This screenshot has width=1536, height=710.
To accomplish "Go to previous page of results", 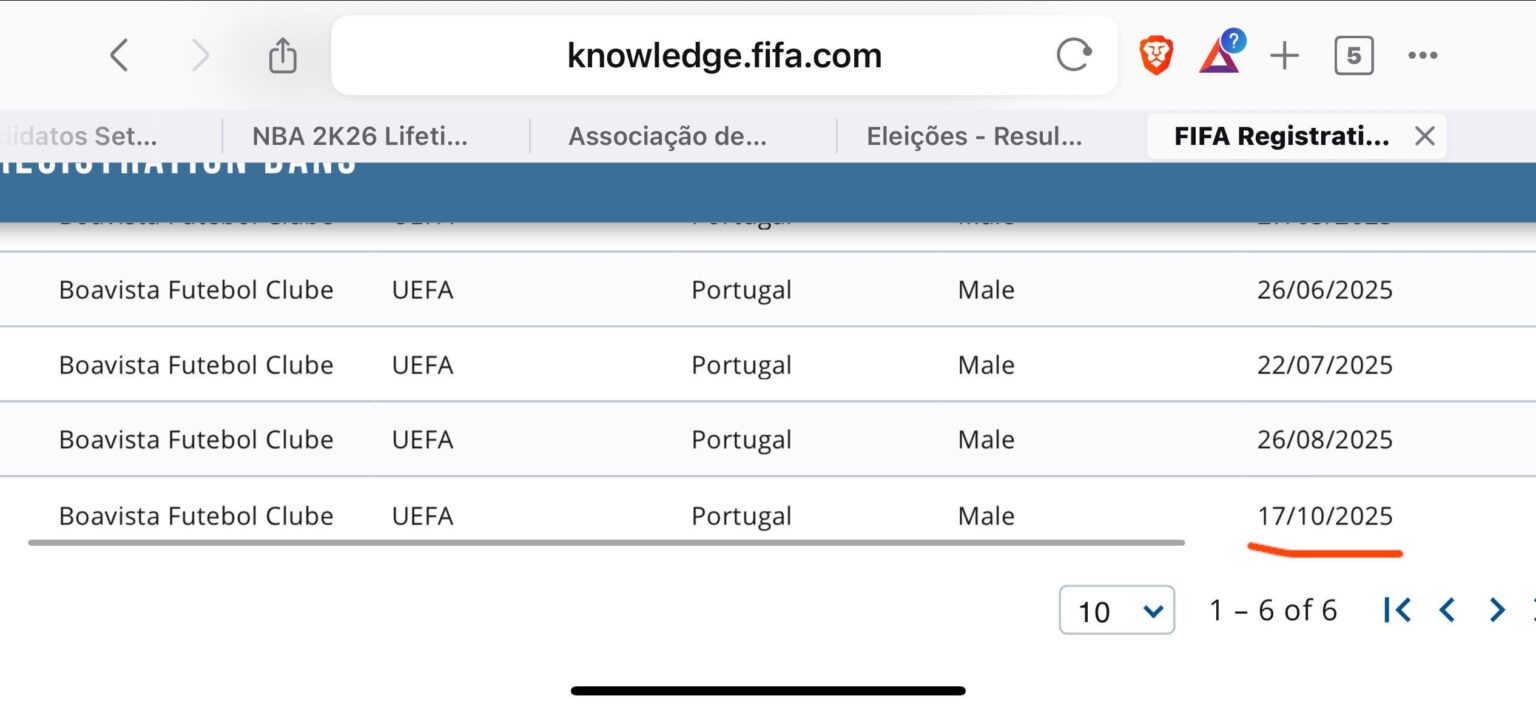I will [x=1446, y=610].
